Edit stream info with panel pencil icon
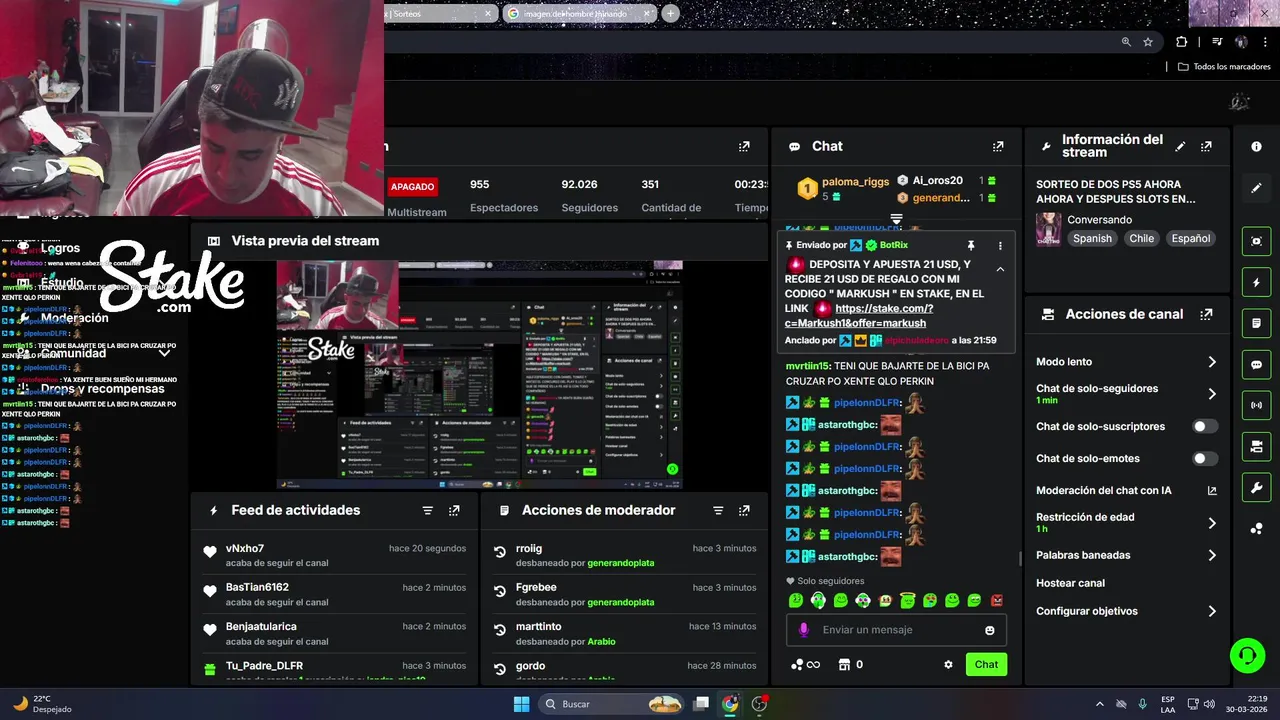Viewport: 1280px width, 720px height. 1180,146
